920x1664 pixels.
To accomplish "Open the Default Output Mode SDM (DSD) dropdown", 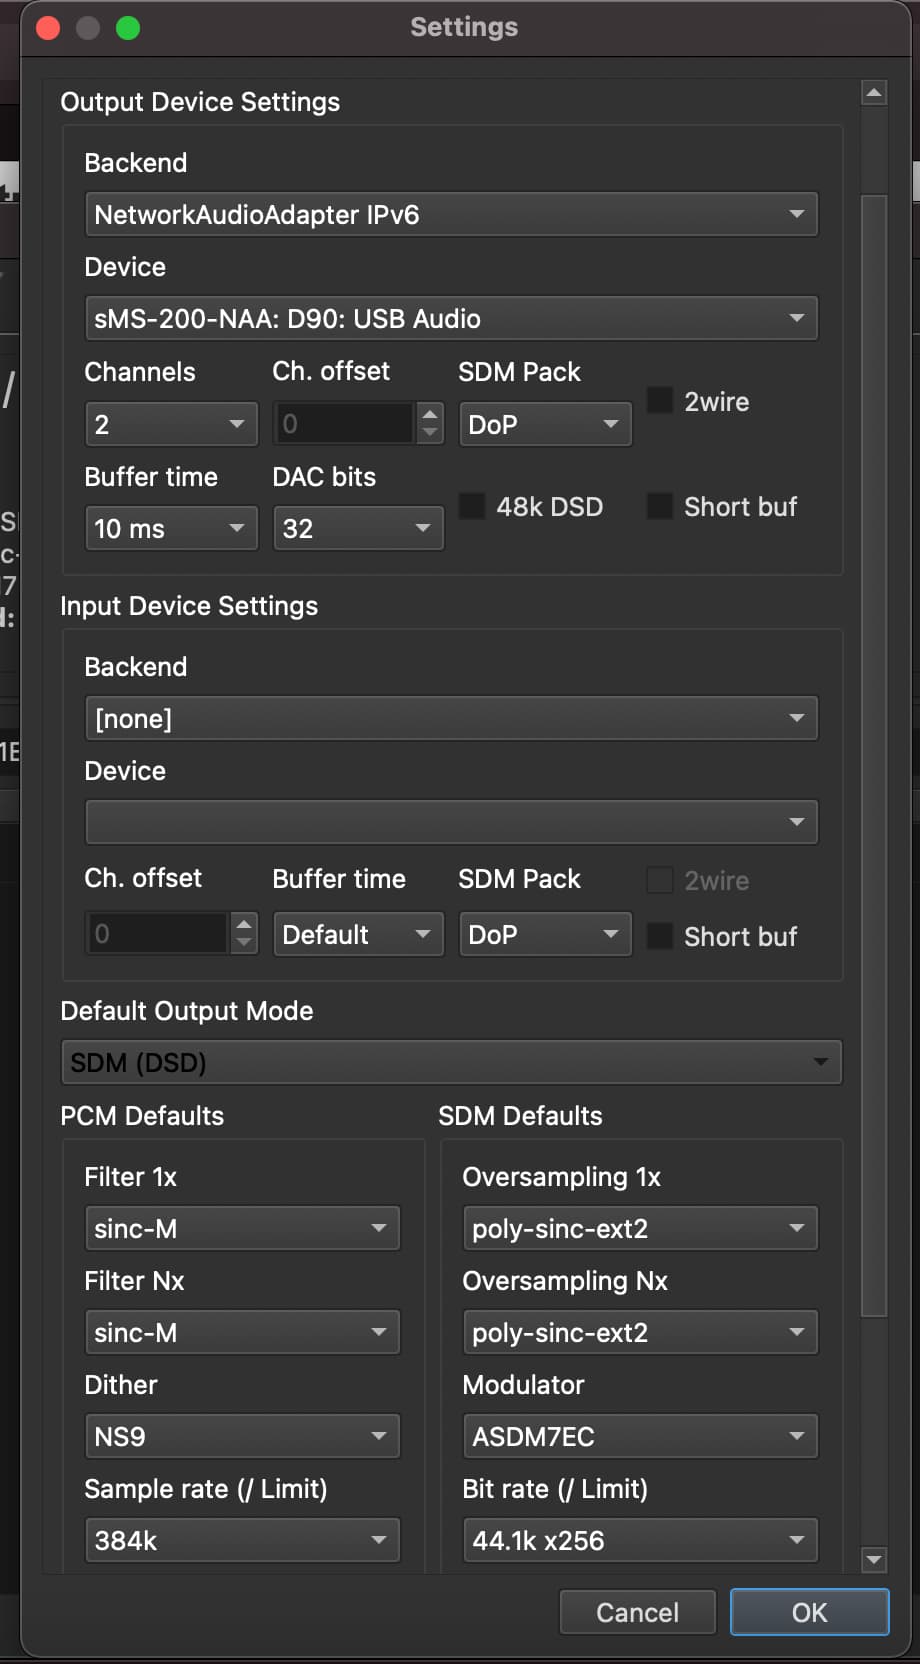I will point(452,1062).
